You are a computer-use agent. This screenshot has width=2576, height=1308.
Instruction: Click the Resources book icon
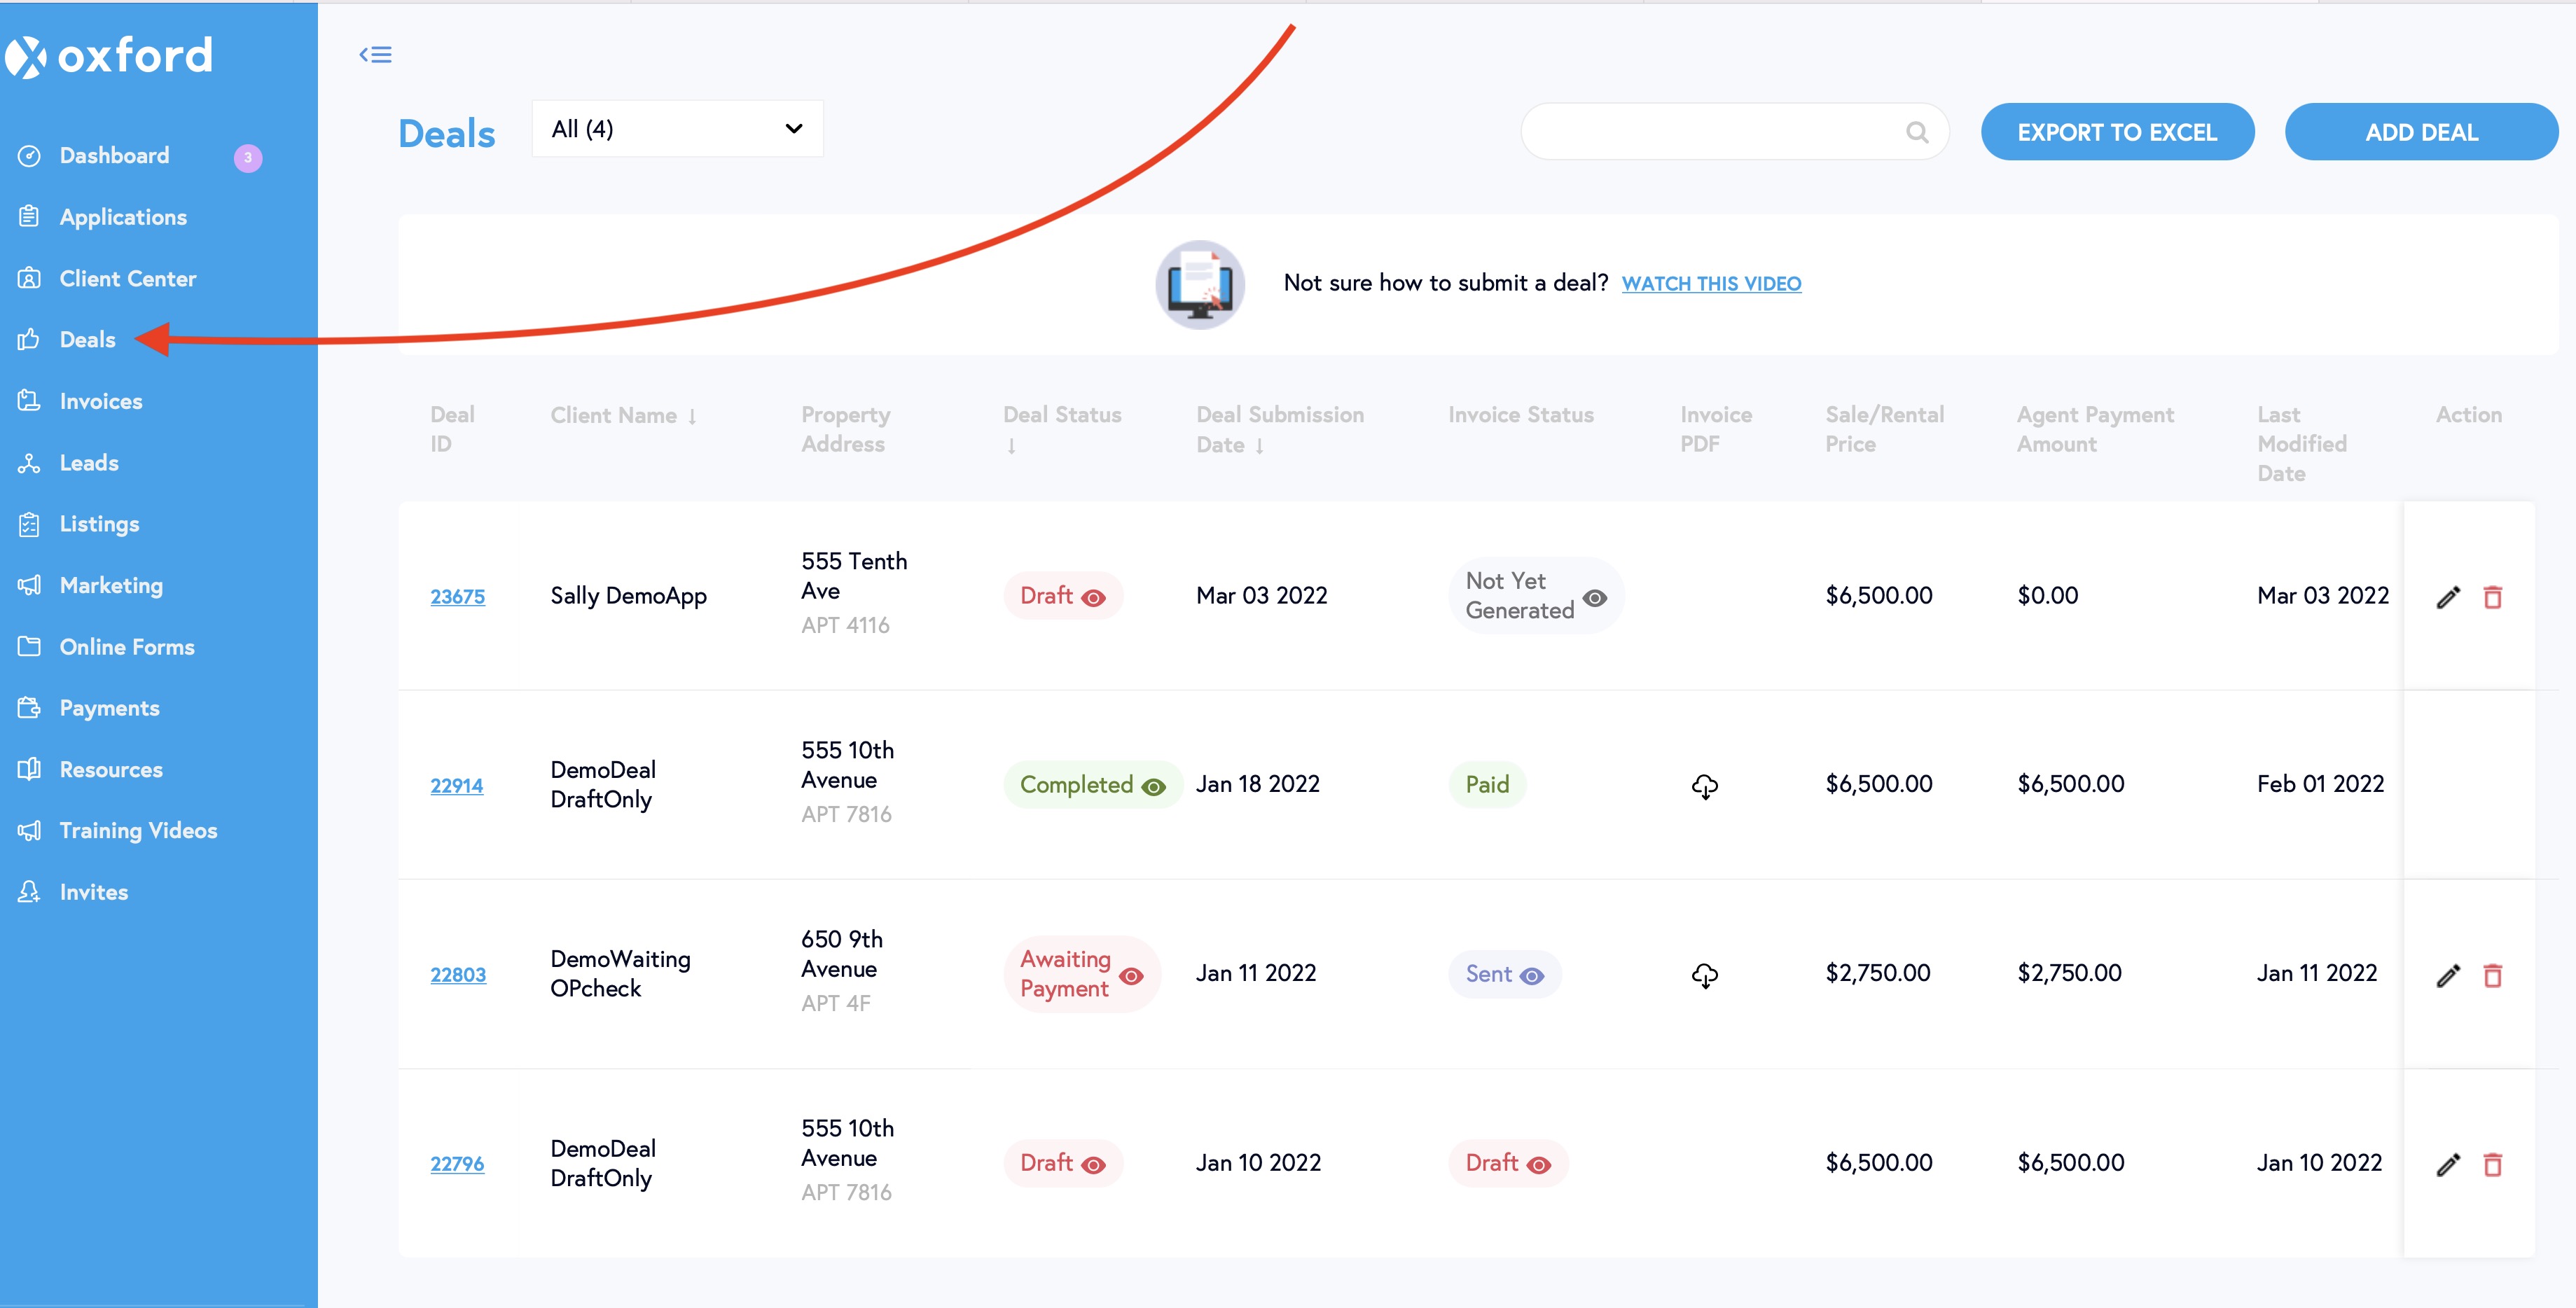[x=29, y=769]
